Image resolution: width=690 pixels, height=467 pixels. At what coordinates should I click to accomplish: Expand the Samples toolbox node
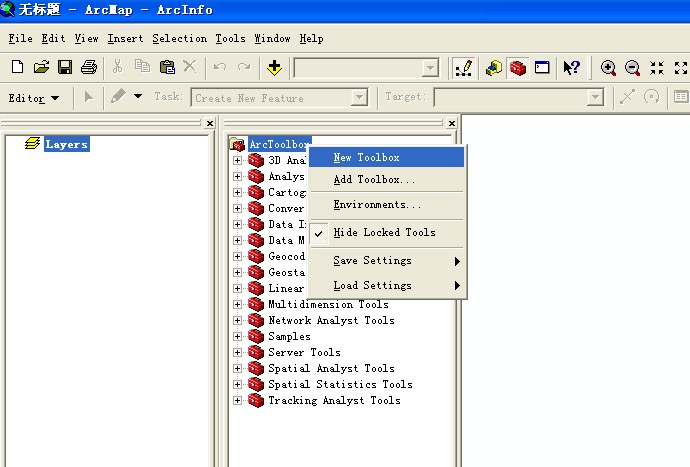click(x=237, y=336)
